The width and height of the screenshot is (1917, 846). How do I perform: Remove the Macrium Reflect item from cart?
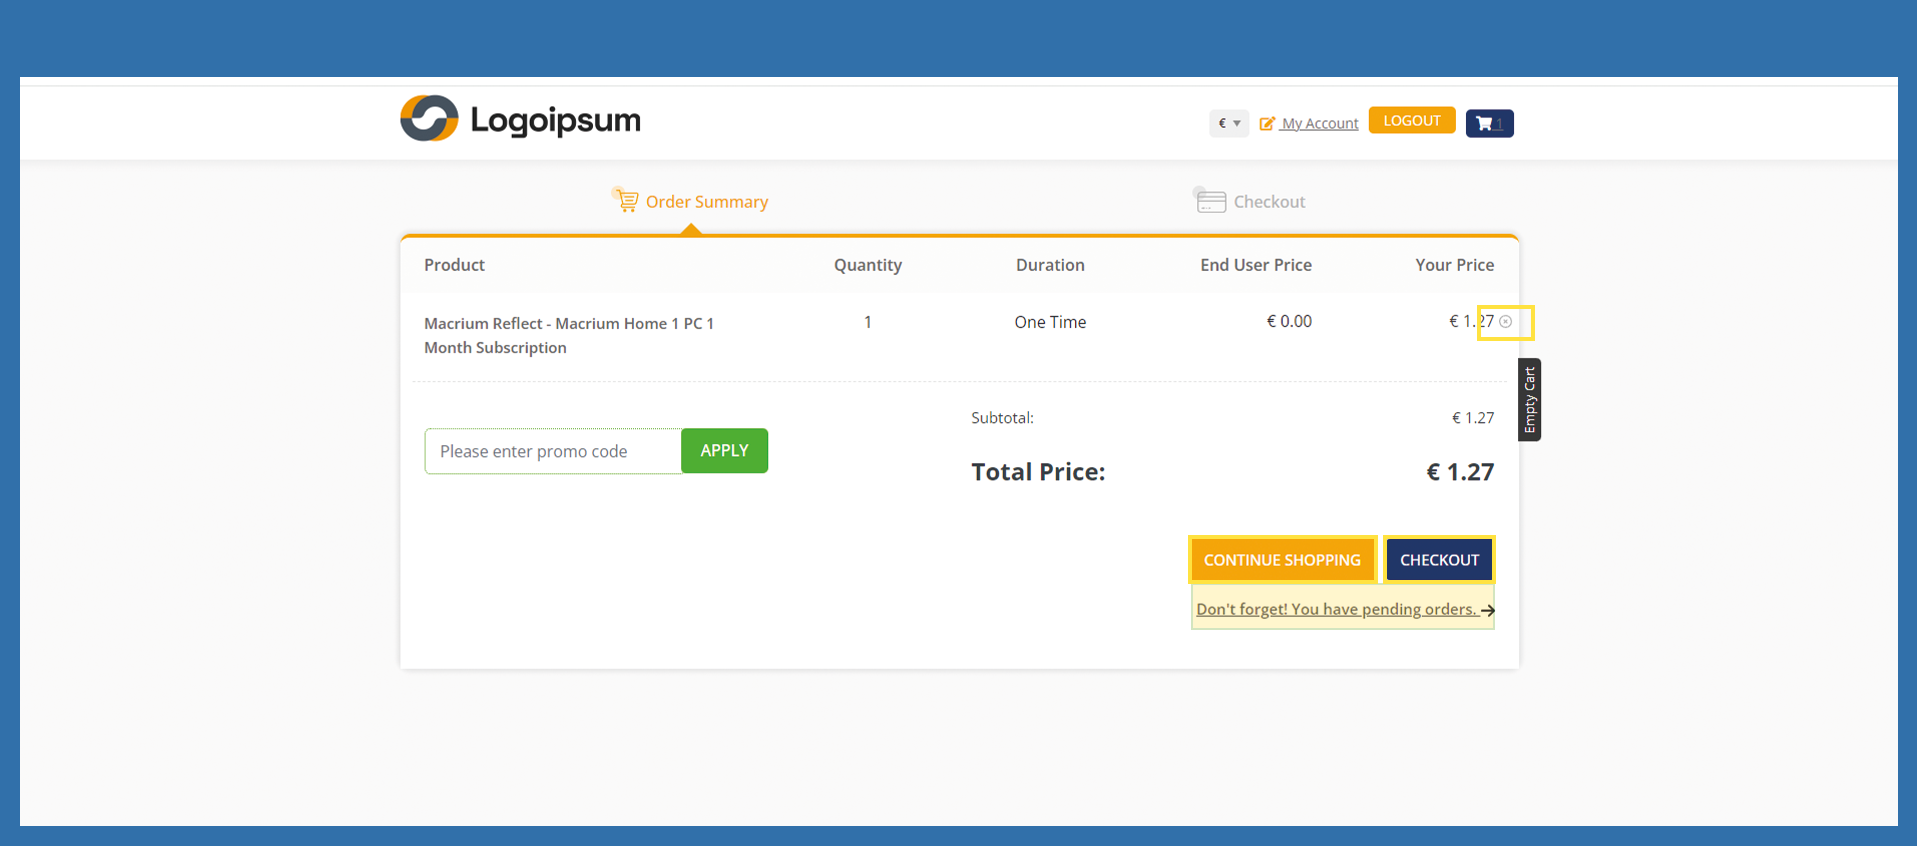pos(1505,322)
